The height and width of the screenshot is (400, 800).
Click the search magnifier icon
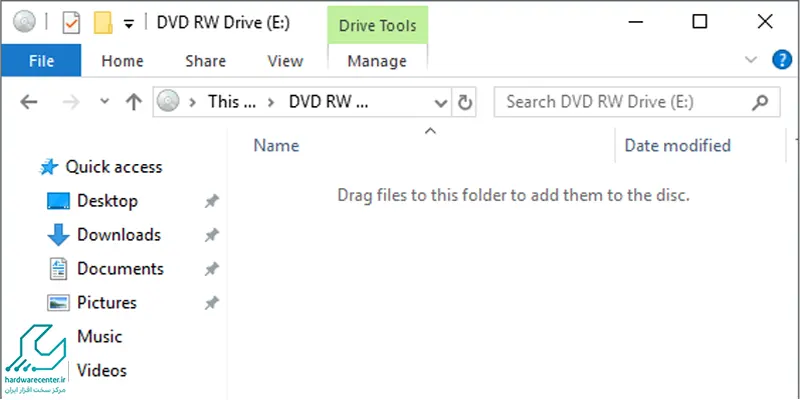pyautogui.click(x=762, y=101)
